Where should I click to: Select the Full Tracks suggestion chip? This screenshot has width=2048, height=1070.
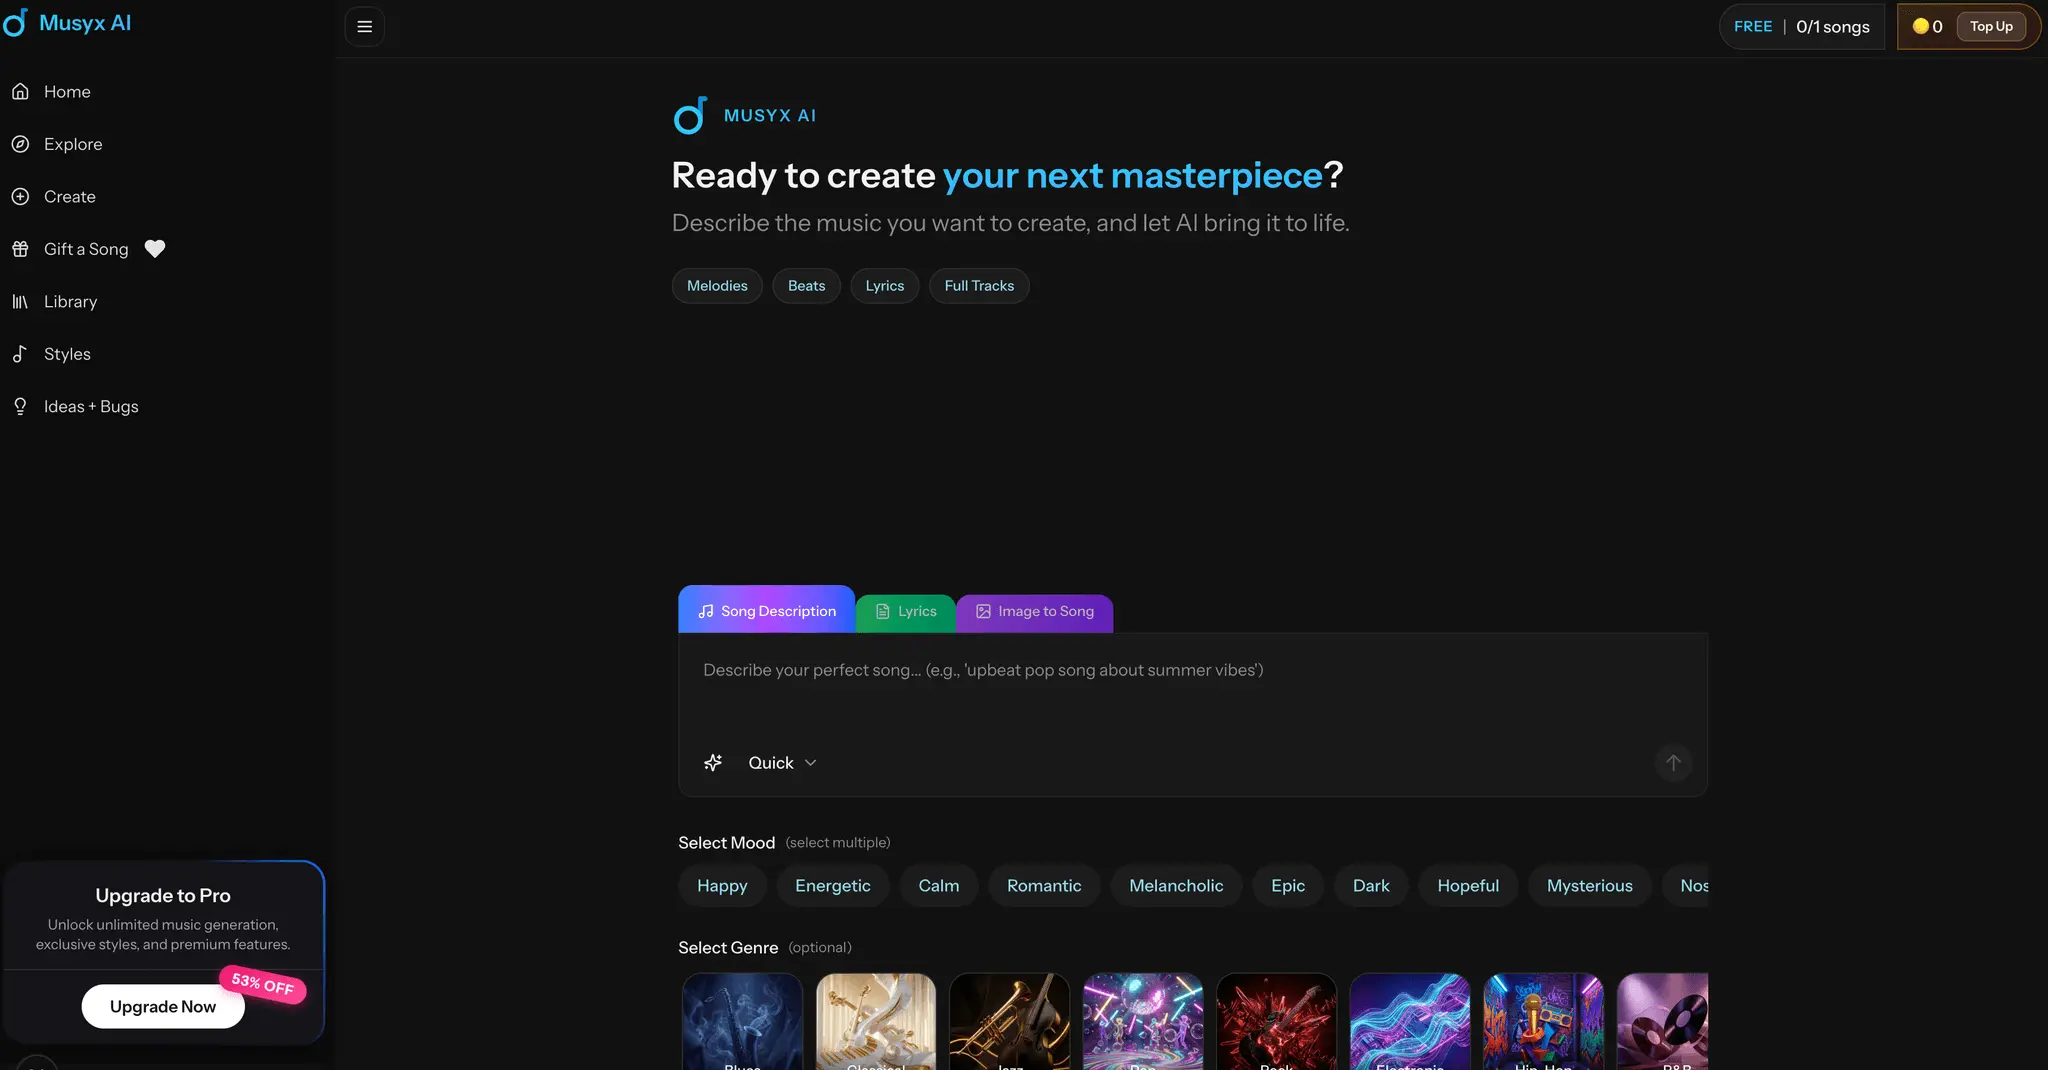[979, 286]
